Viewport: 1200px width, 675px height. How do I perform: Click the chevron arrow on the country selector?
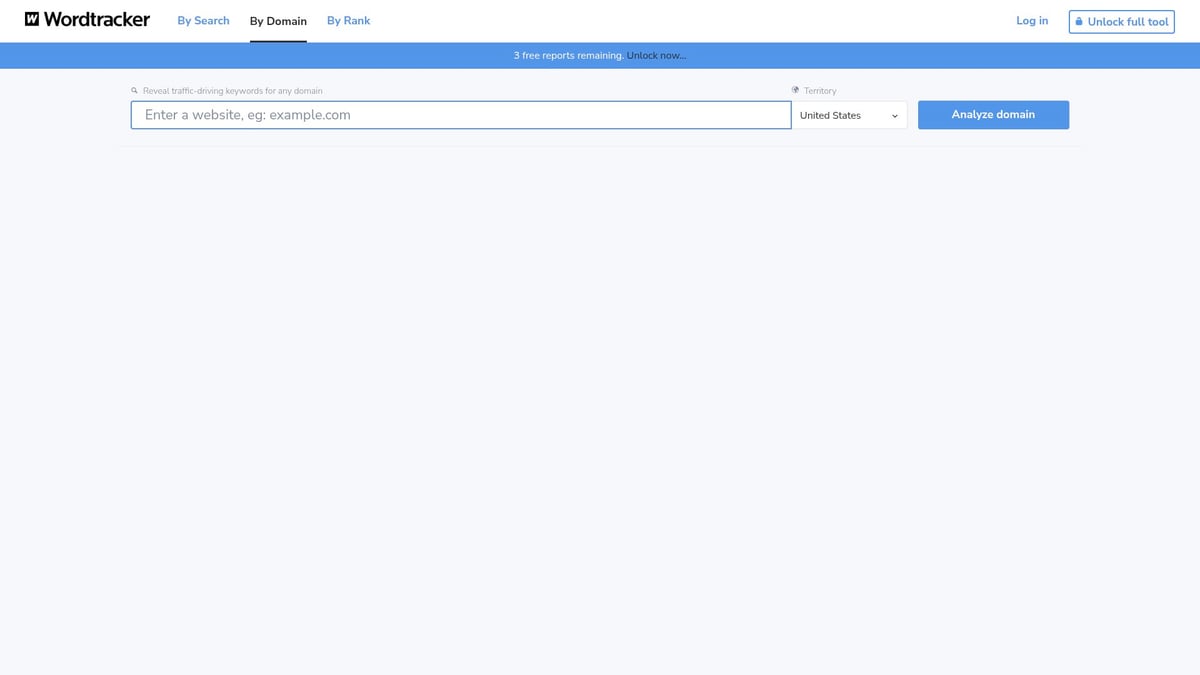894,115
